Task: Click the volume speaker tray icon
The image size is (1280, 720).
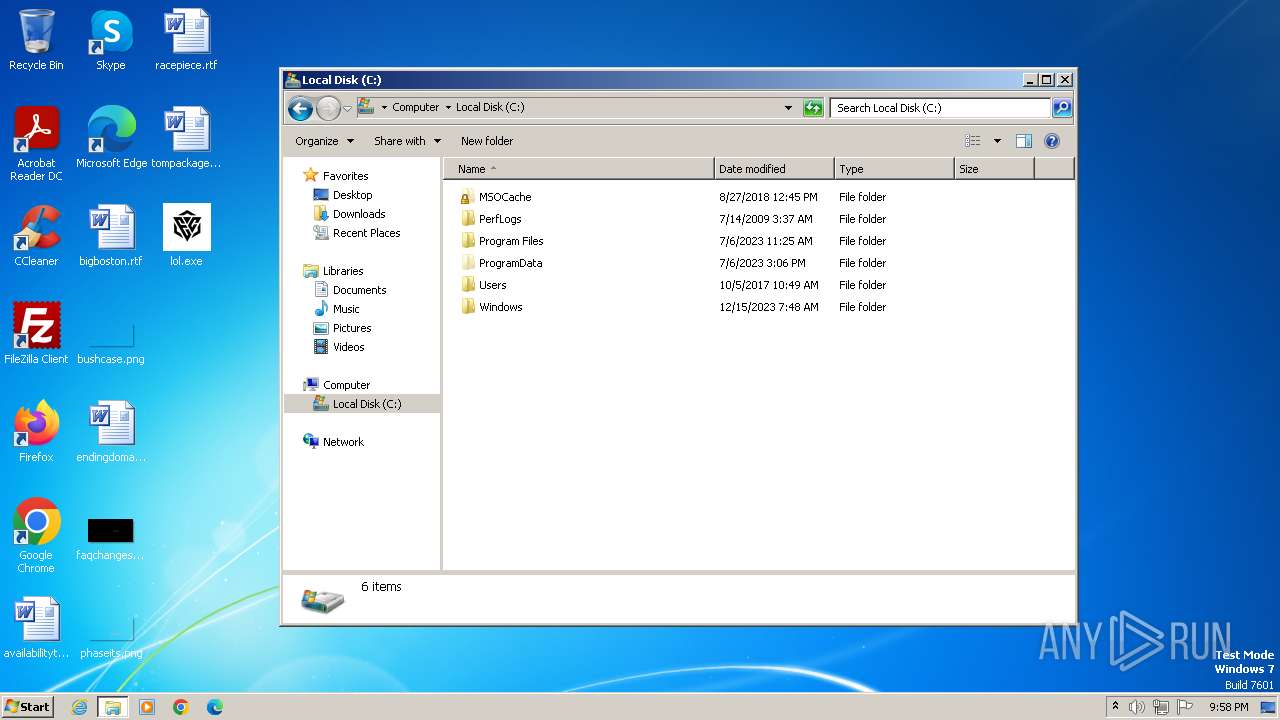Action: [1136, 707]
